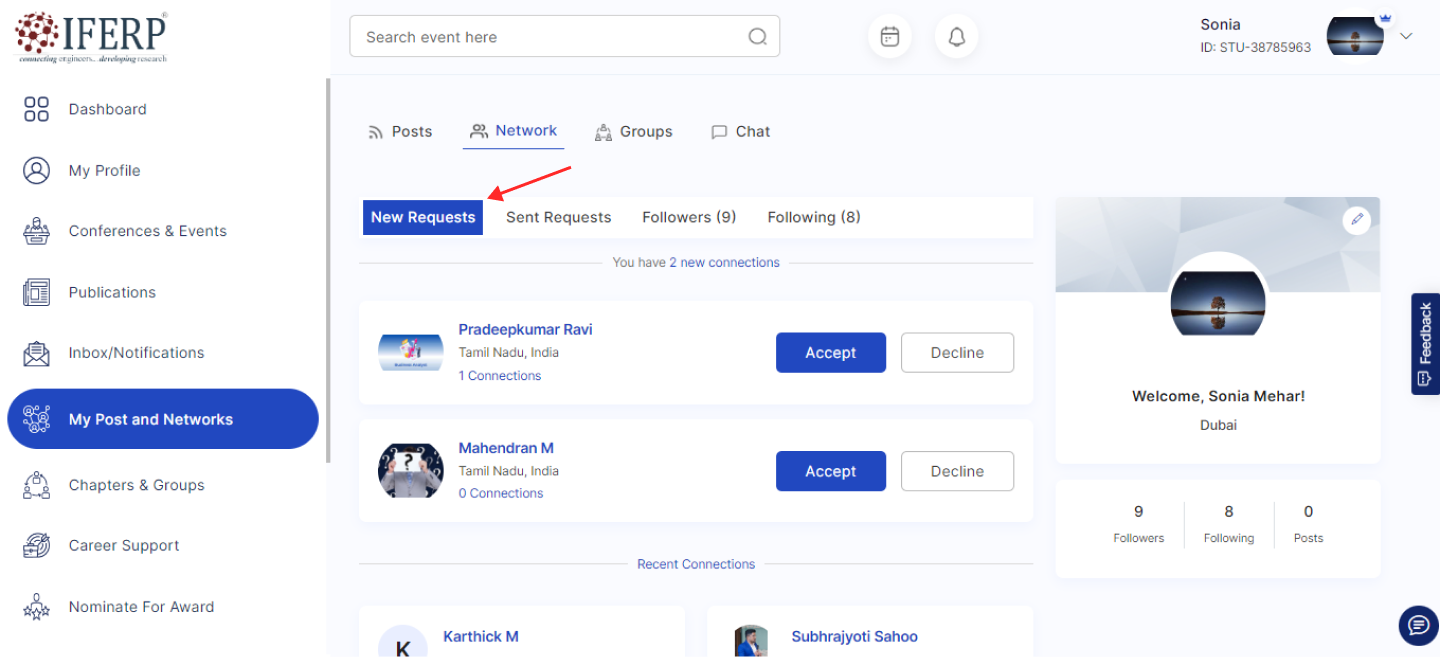Click Mahendran M's profile thumbnail

pyautogui.click(x=410, y=471)
